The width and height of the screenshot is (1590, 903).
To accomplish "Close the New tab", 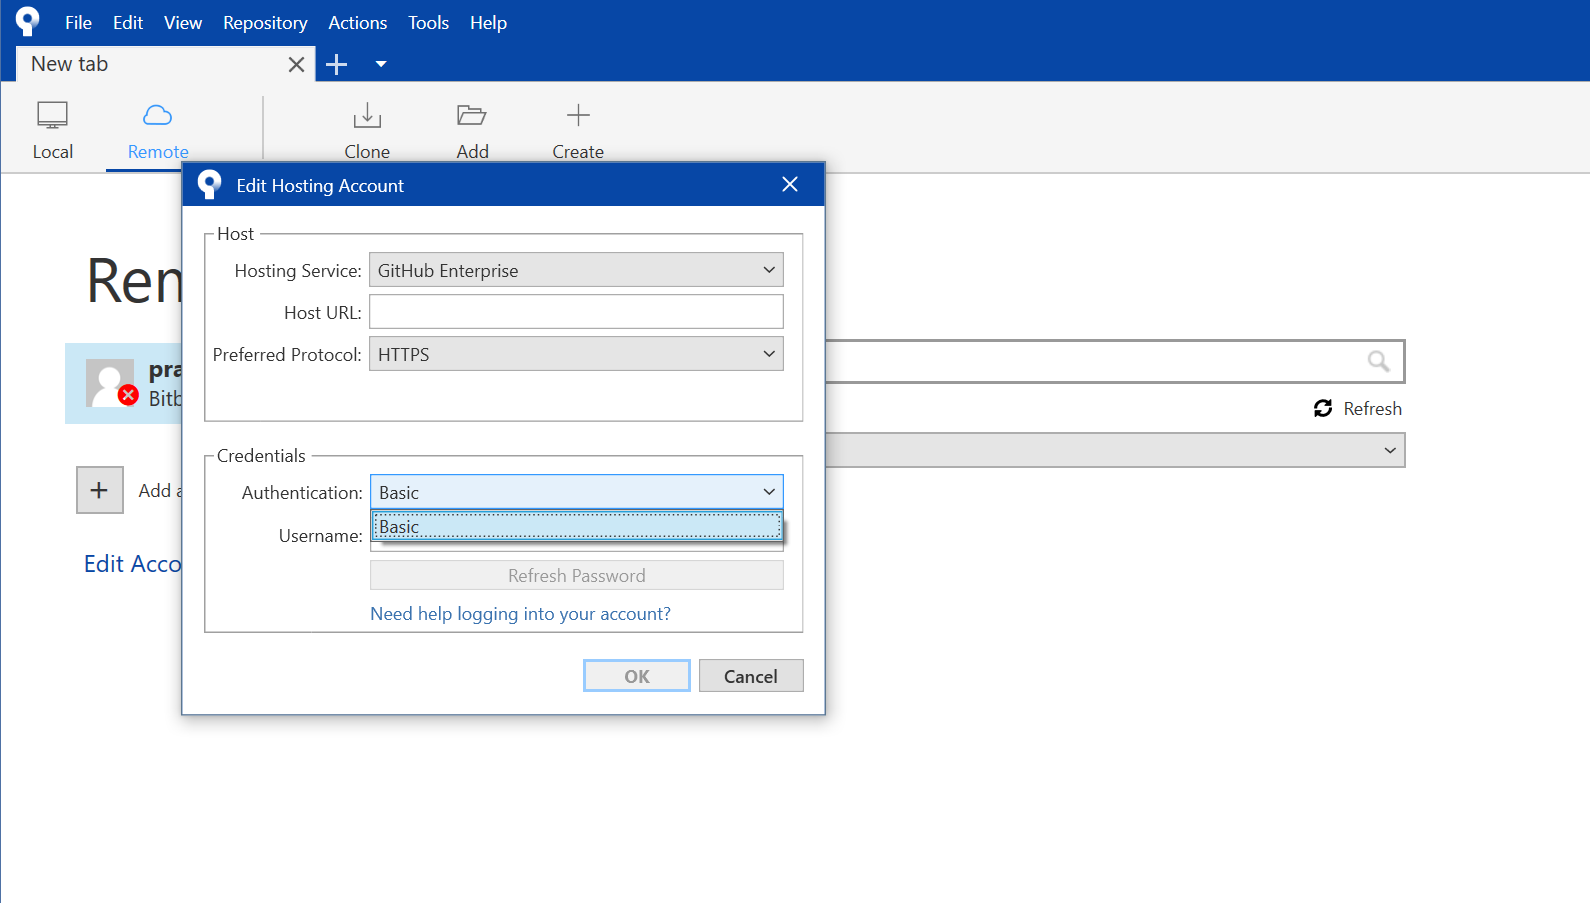I will [296, 65].
